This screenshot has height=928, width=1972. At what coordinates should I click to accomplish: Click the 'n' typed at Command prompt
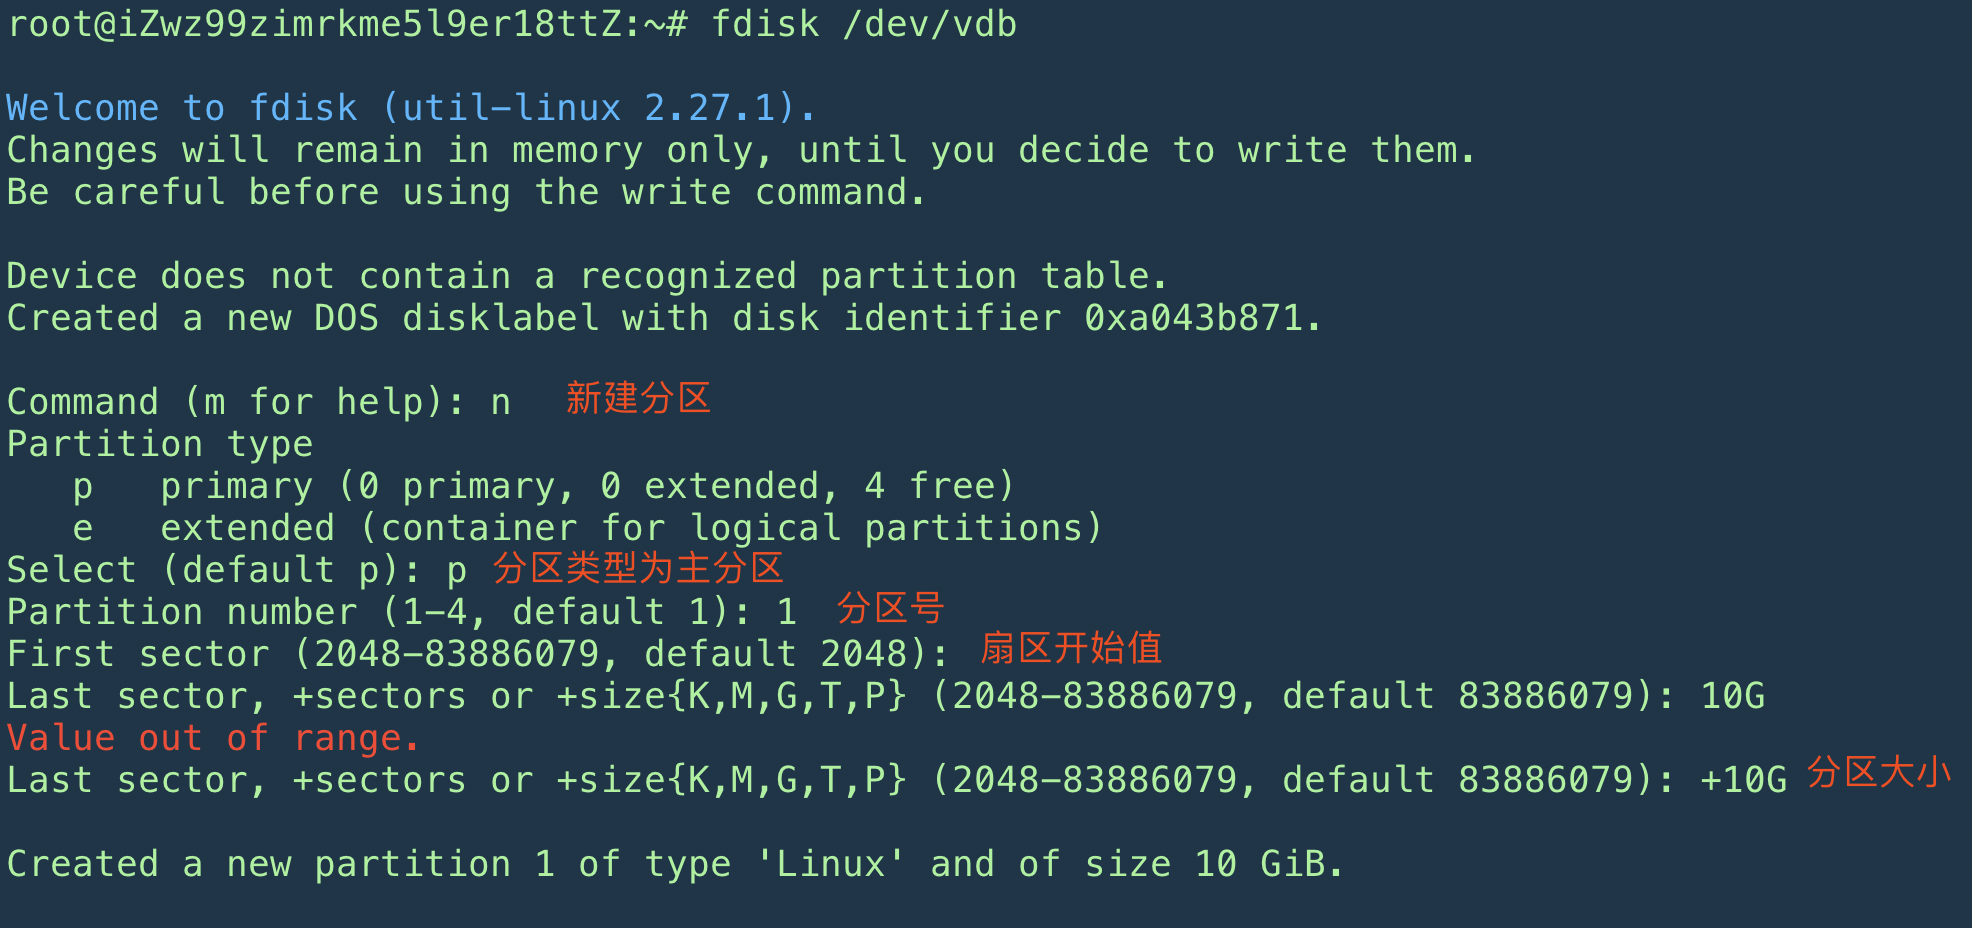click(x=500, y=402)
